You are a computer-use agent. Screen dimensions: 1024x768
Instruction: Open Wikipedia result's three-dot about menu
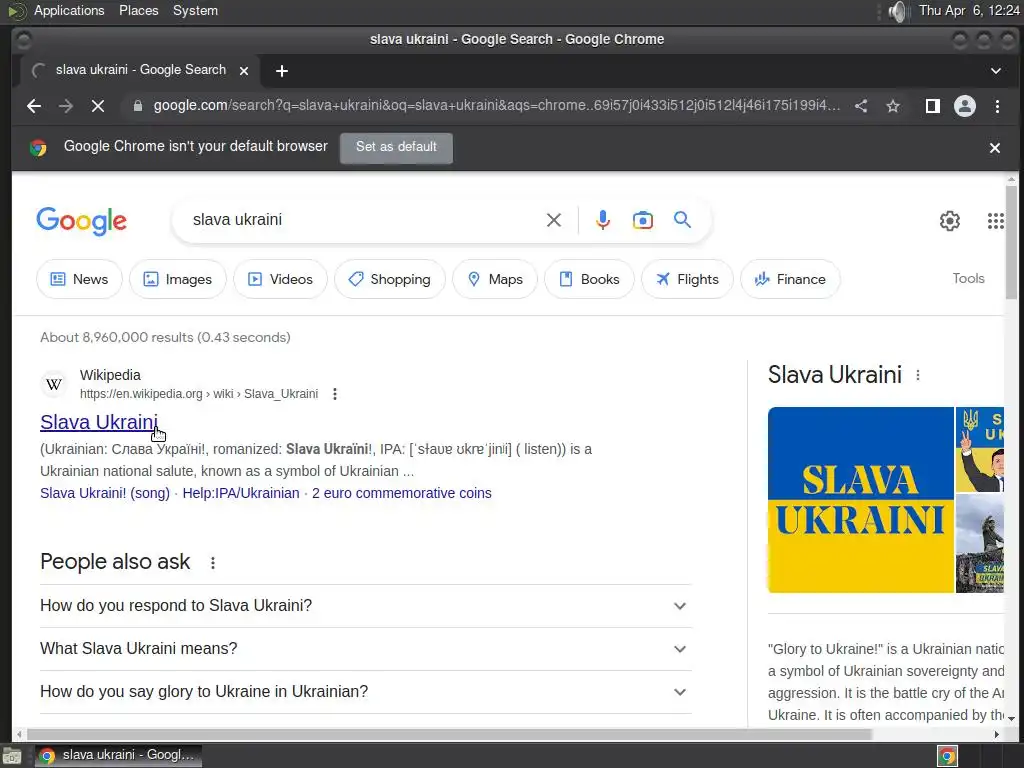pyautogui.click(x=335, y=394)
